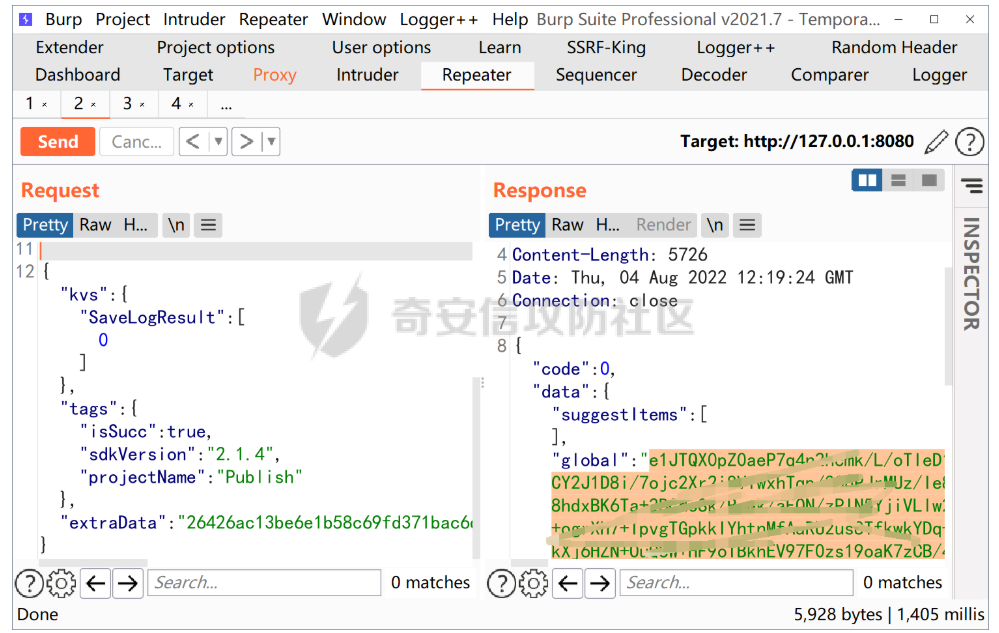This screenshot has width=999, height=633.
Task: Toggle Response non-printable \n characters button
Action: point(715,225)
